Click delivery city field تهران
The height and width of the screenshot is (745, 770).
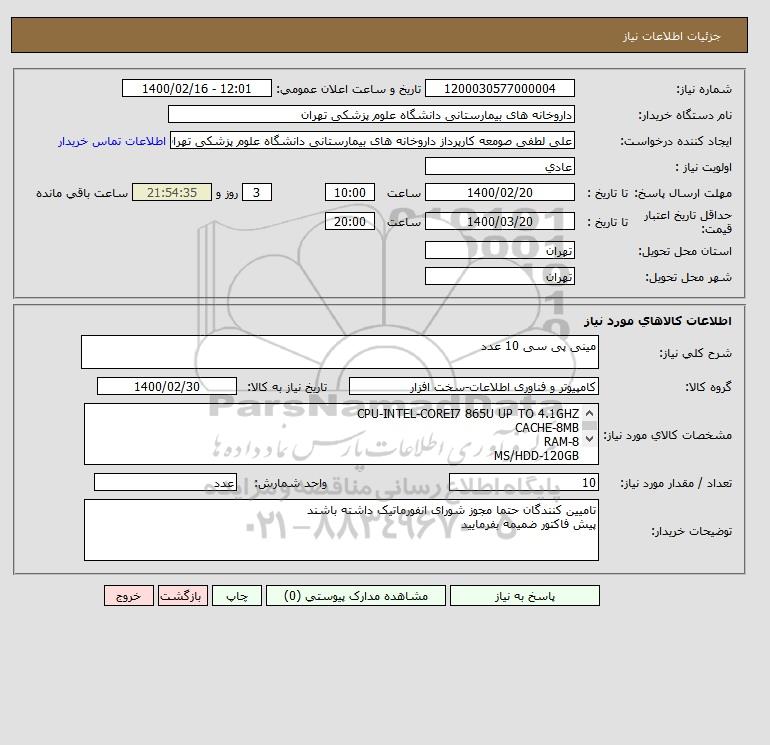pos(499,276)
